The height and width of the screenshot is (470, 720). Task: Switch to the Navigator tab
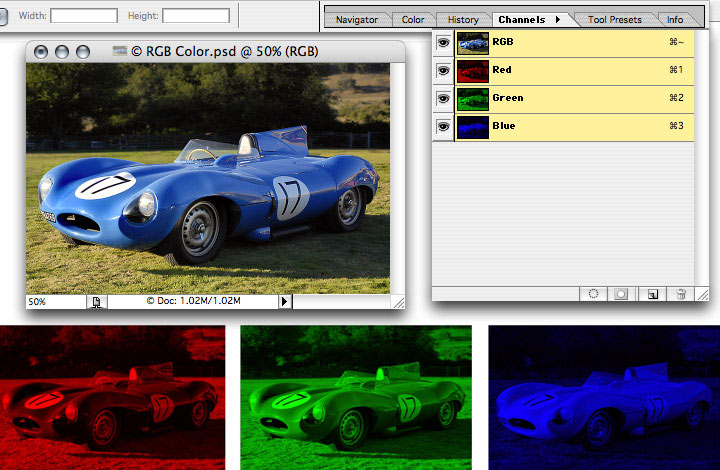357,19
